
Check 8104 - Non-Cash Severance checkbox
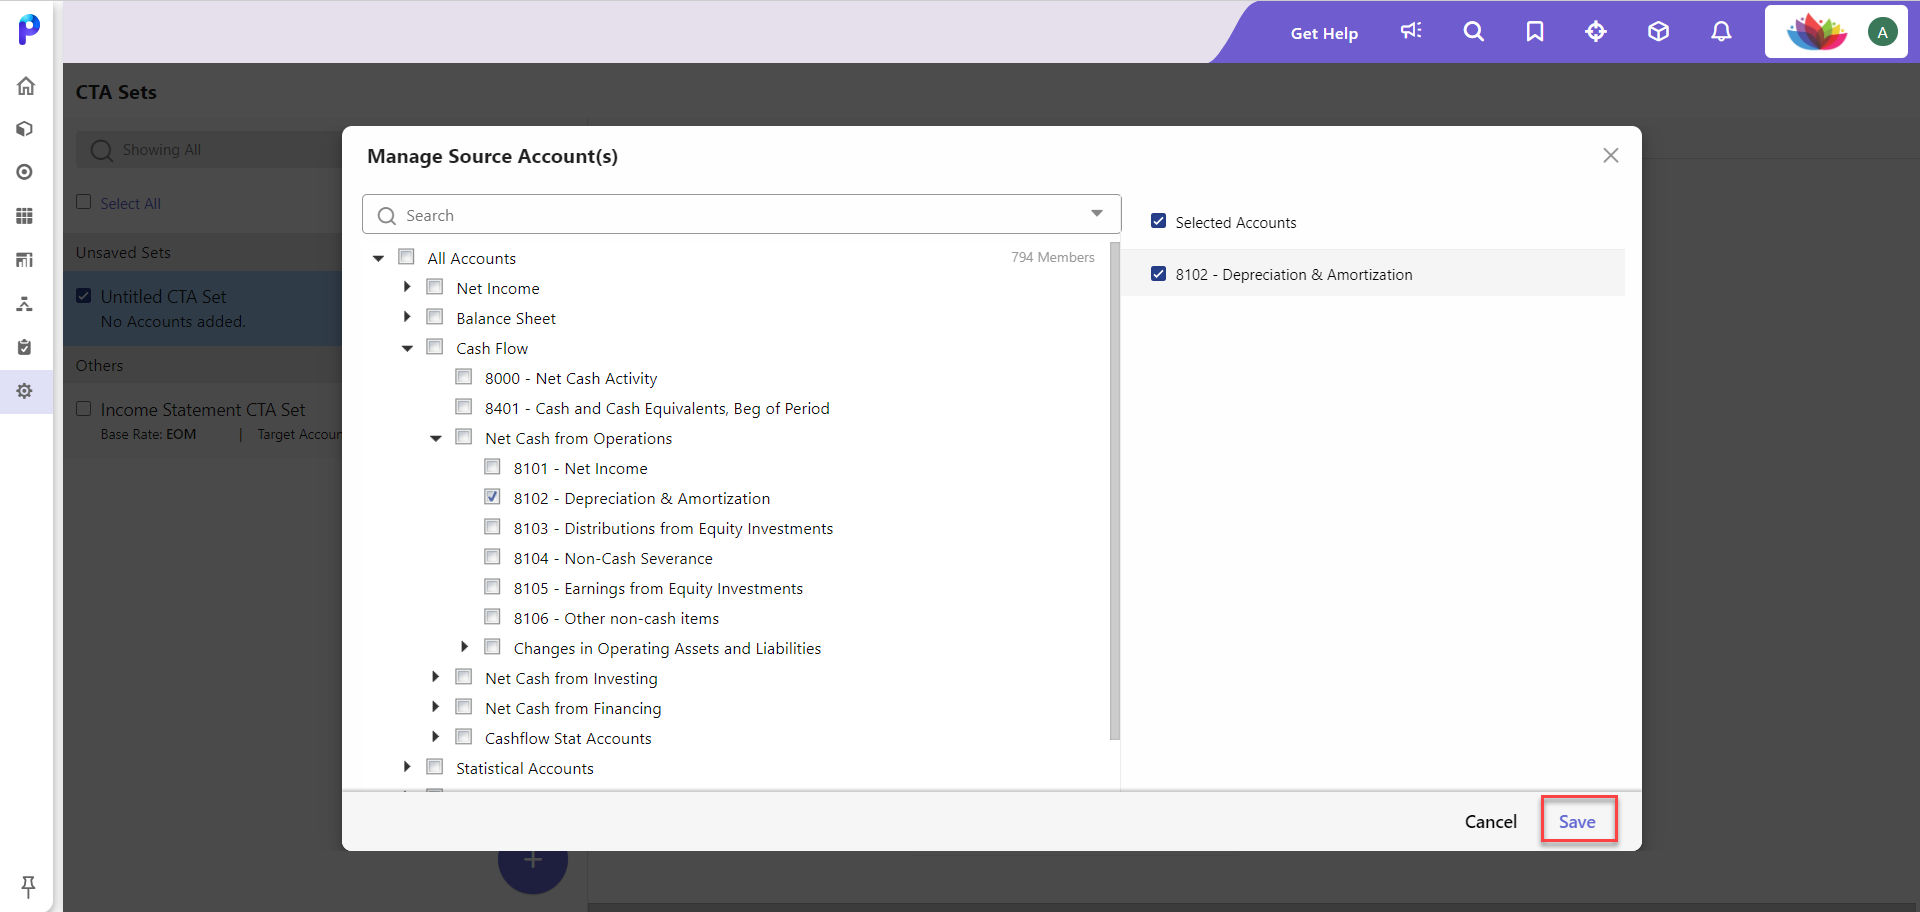[493, 557]
